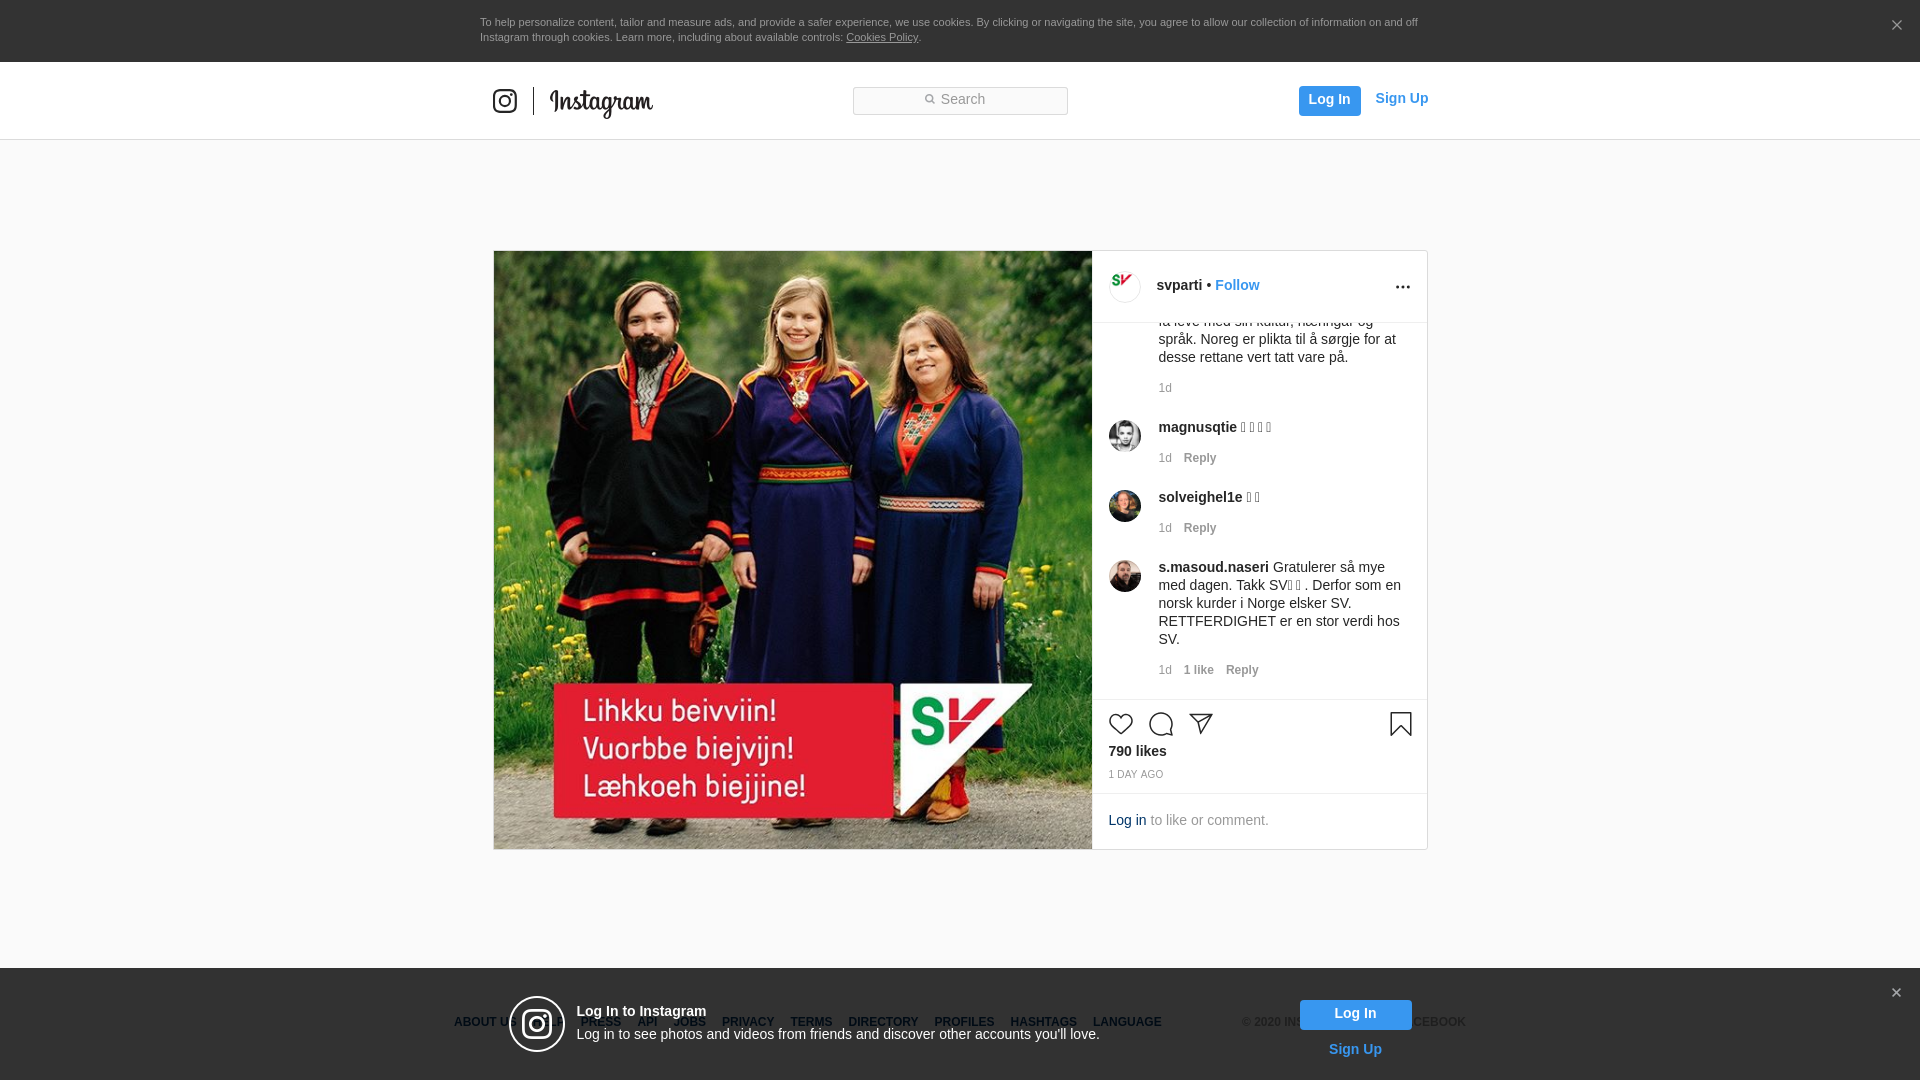This screenshot has width=1920, height=1080.
Task: Open the PRIVACY footer link
Action: (x=748, y=1022)
